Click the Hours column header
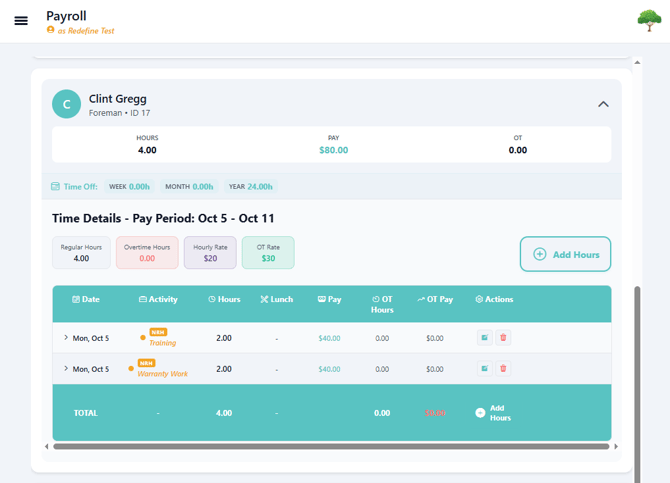Image resolution: width=670 pixels, height=483 pixels. (224, 299)
